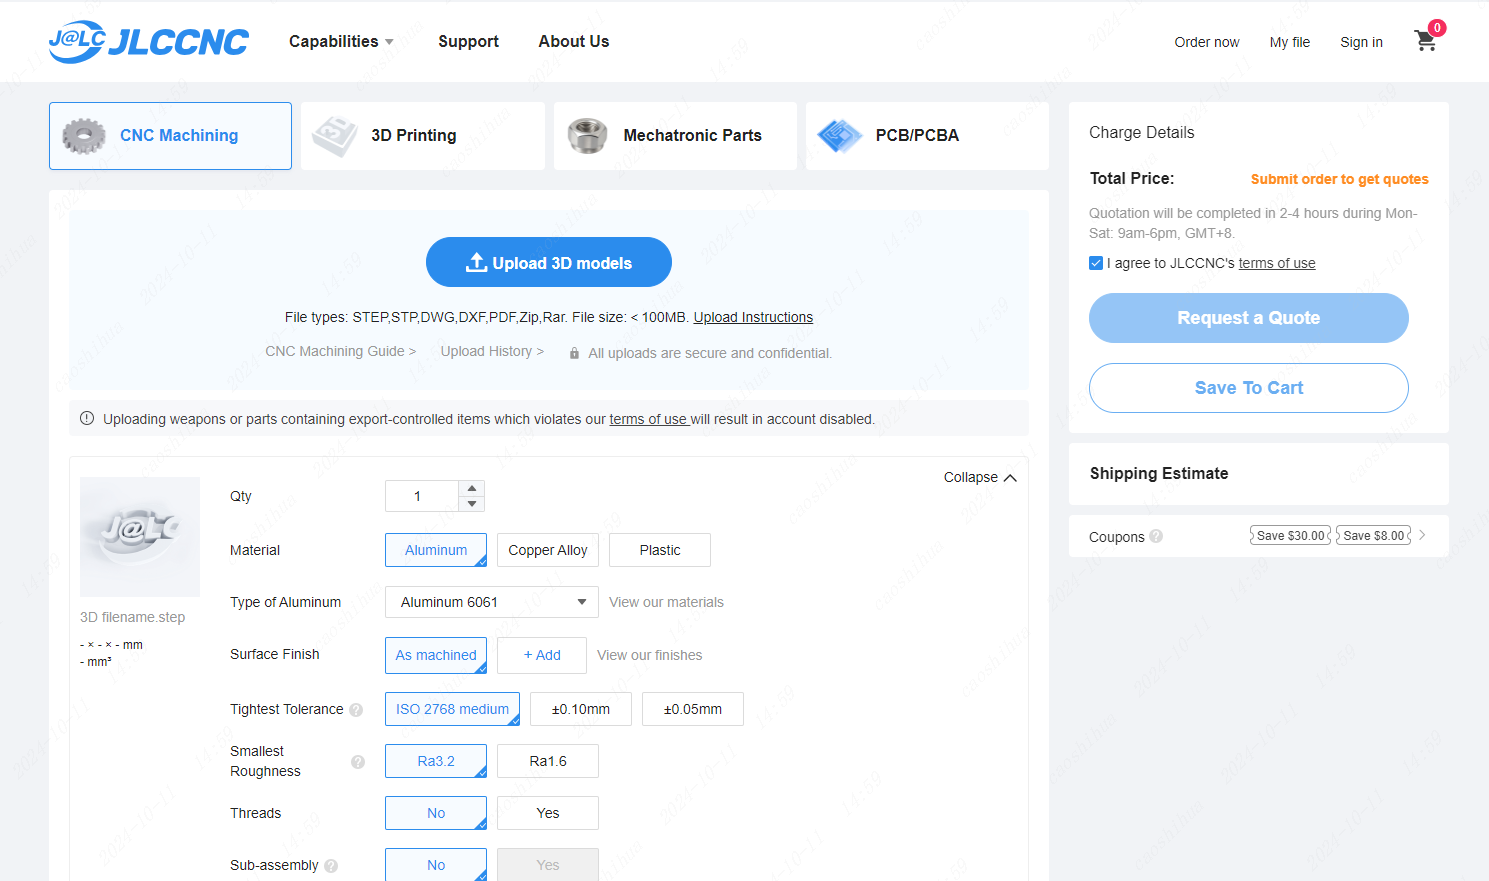Click the CNC Machining gear icon
Viewport: 1489px width, 881px height.
coord(84,136)
